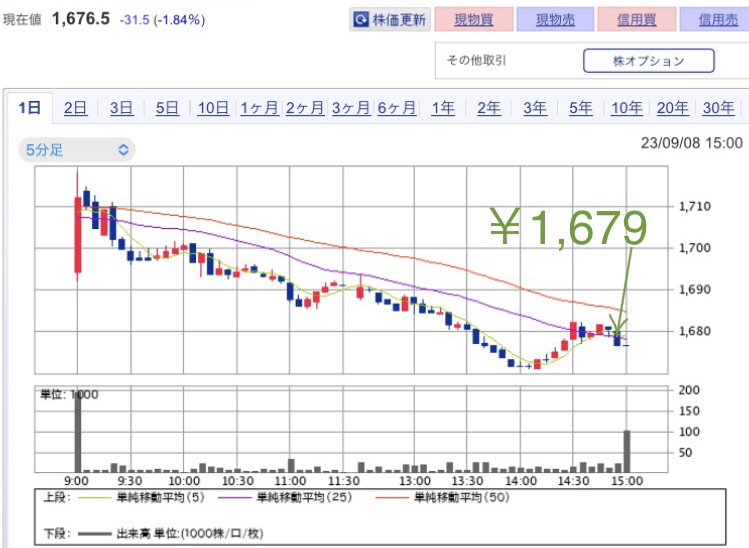This screenshot has width=749, height=548.
Task: Click the 13:00 time axis label
Action: tap(415, 481)
